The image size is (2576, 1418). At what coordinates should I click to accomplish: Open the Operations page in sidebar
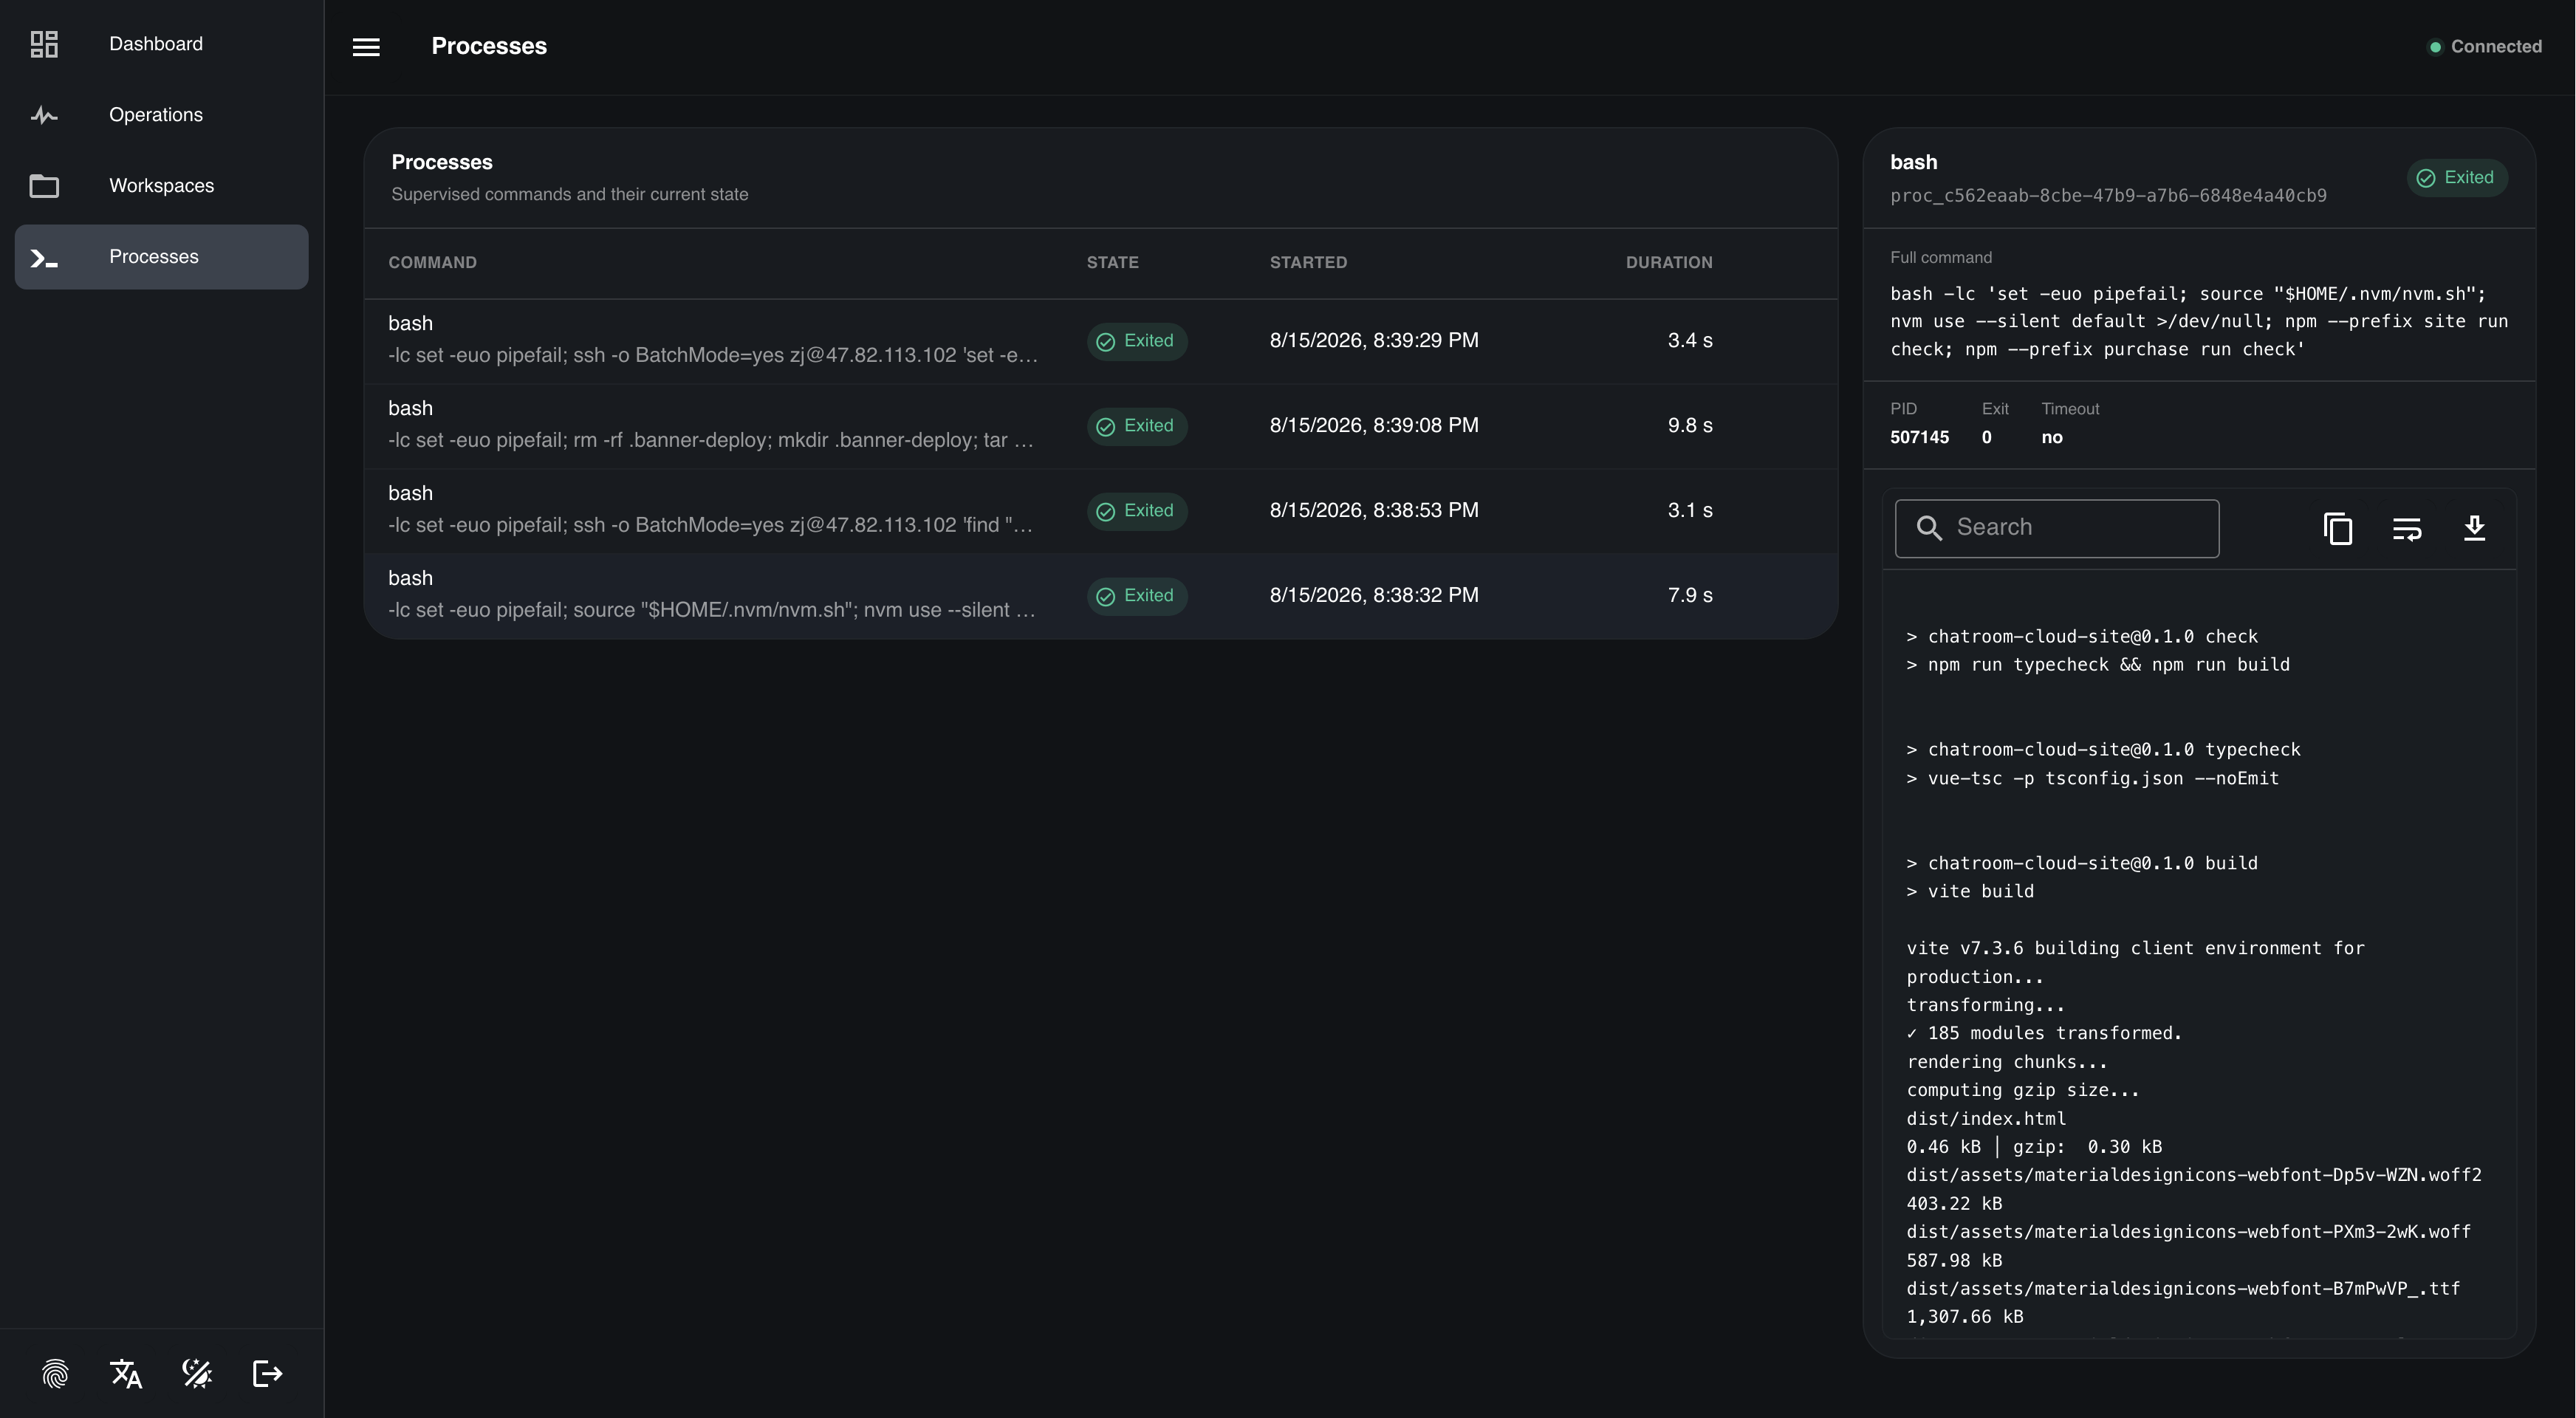pyautogui.click(x=161, y=115)
